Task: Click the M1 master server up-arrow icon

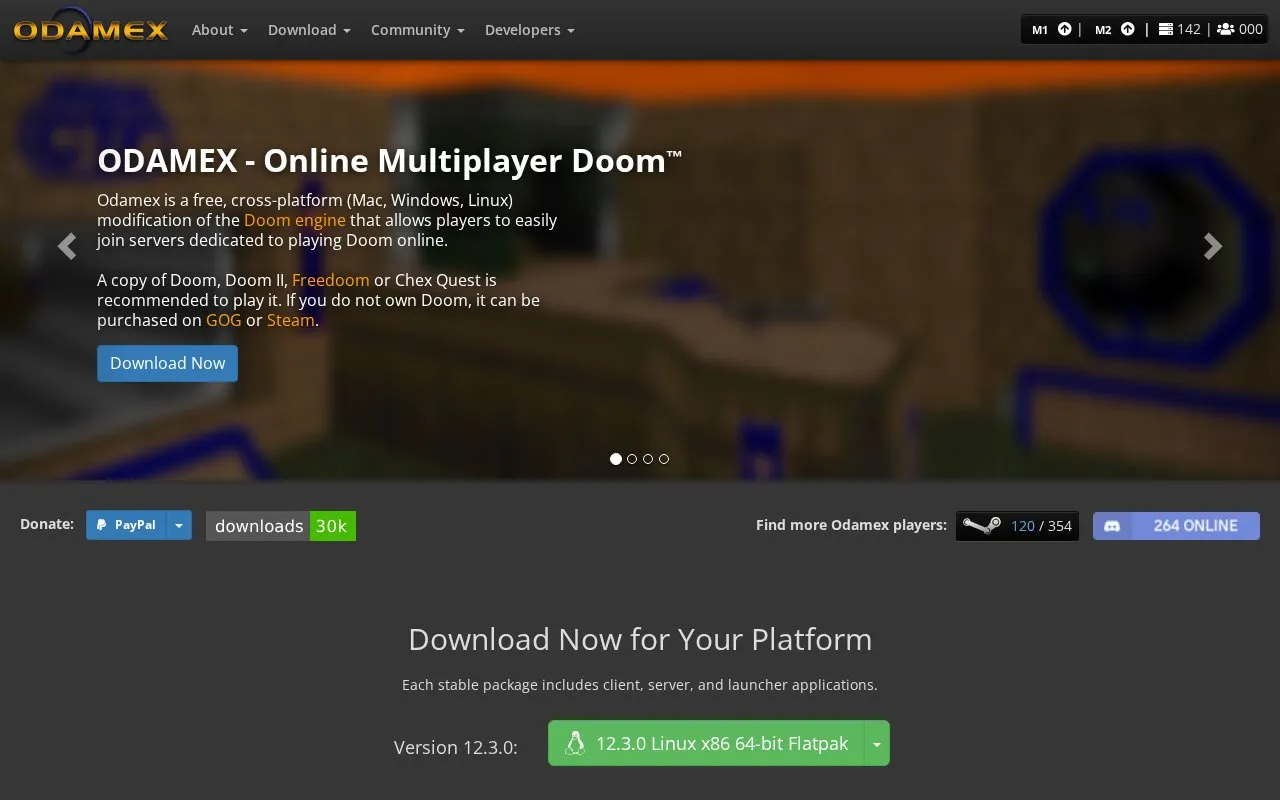Action: point(1065,29)
